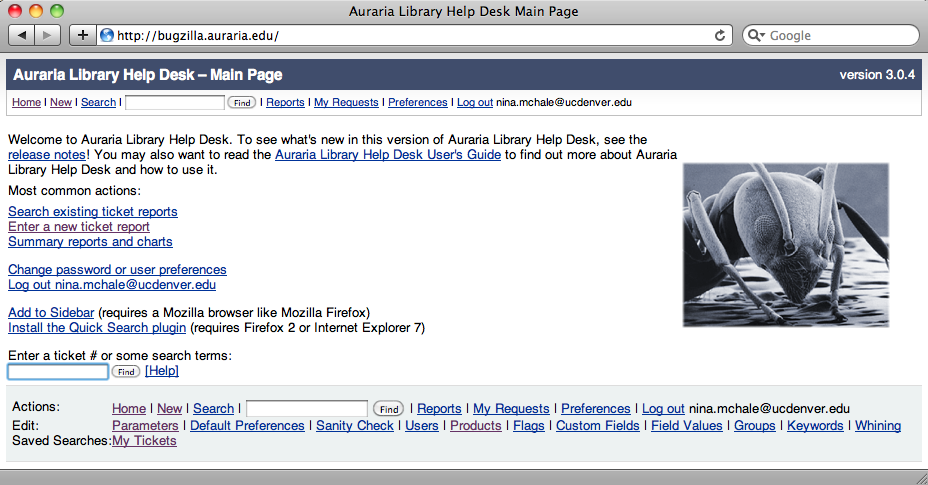928x485 pixels.
Task: Click the globe site icon in address bar
Action: point(107,36)
